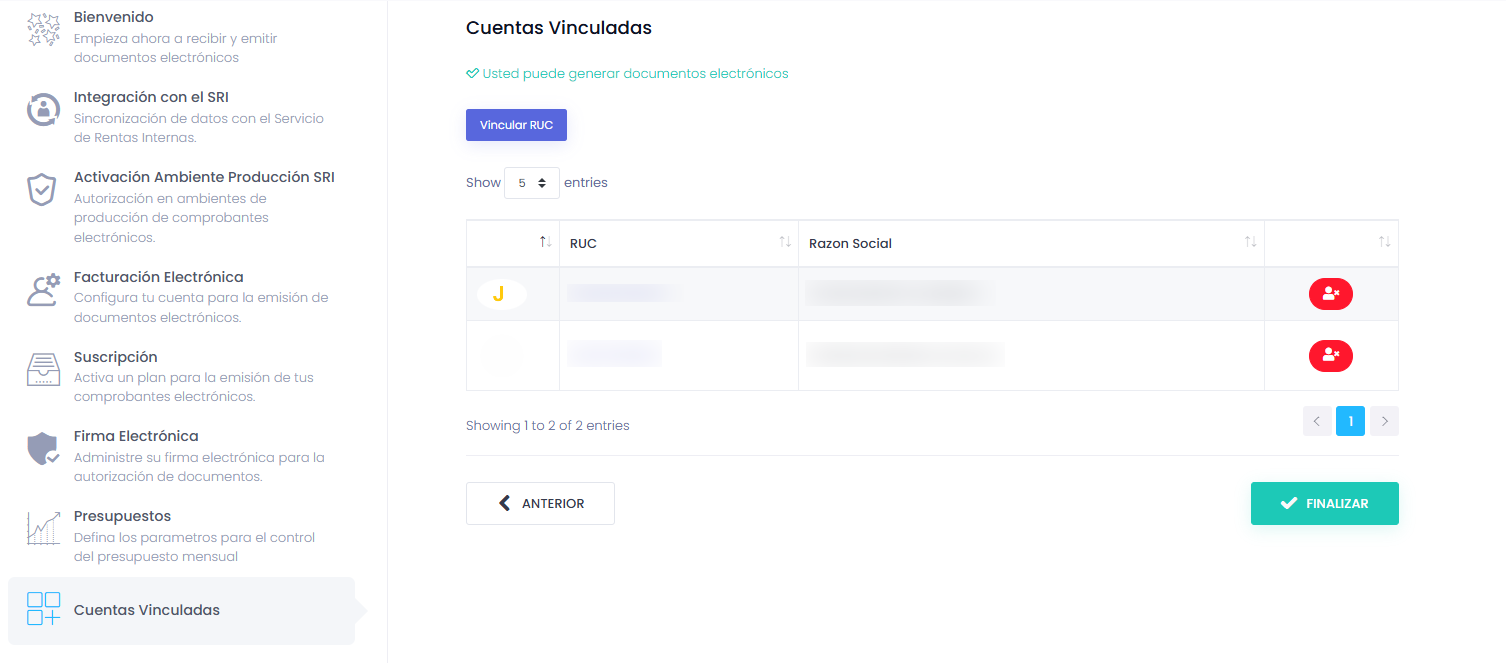Open the Presupuestos step in sidebar
The image size is (1506, 663).
click(122, 516)
